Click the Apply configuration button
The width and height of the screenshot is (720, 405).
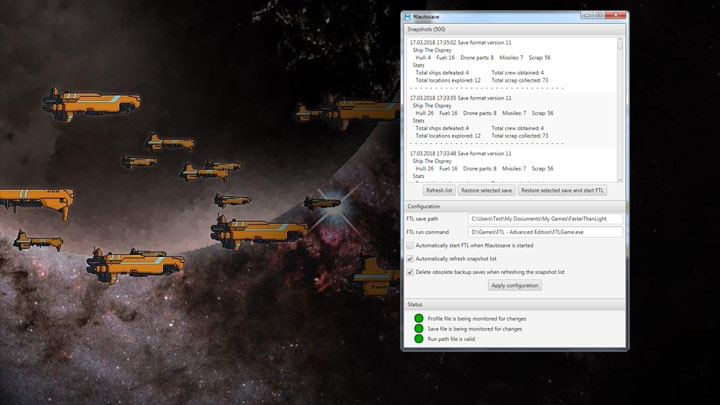[515, 286]
